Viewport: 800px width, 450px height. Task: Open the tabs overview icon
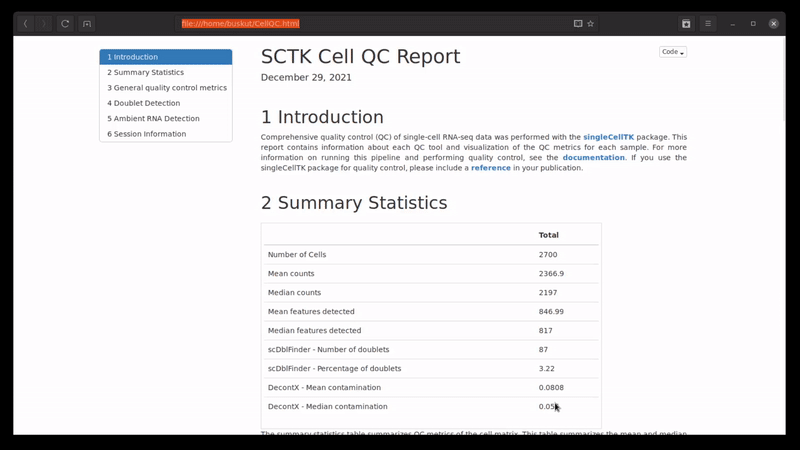pos(686,24)
